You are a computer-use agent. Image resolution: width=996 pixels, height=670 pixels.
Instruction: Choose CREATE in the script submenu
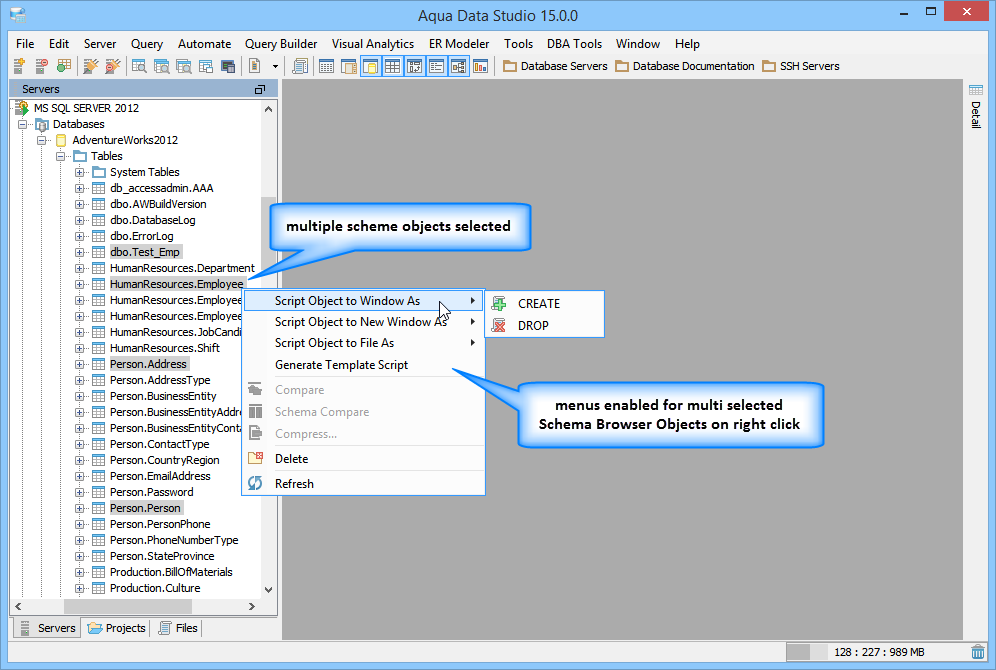tap(544, 304)
